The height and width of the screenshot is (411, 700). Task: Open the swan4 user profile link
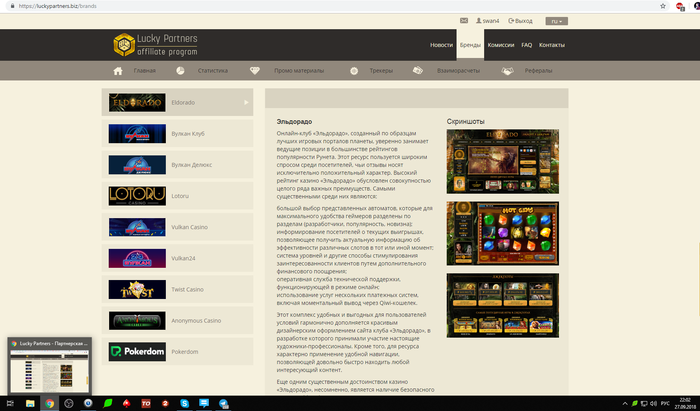click(490, 20)
